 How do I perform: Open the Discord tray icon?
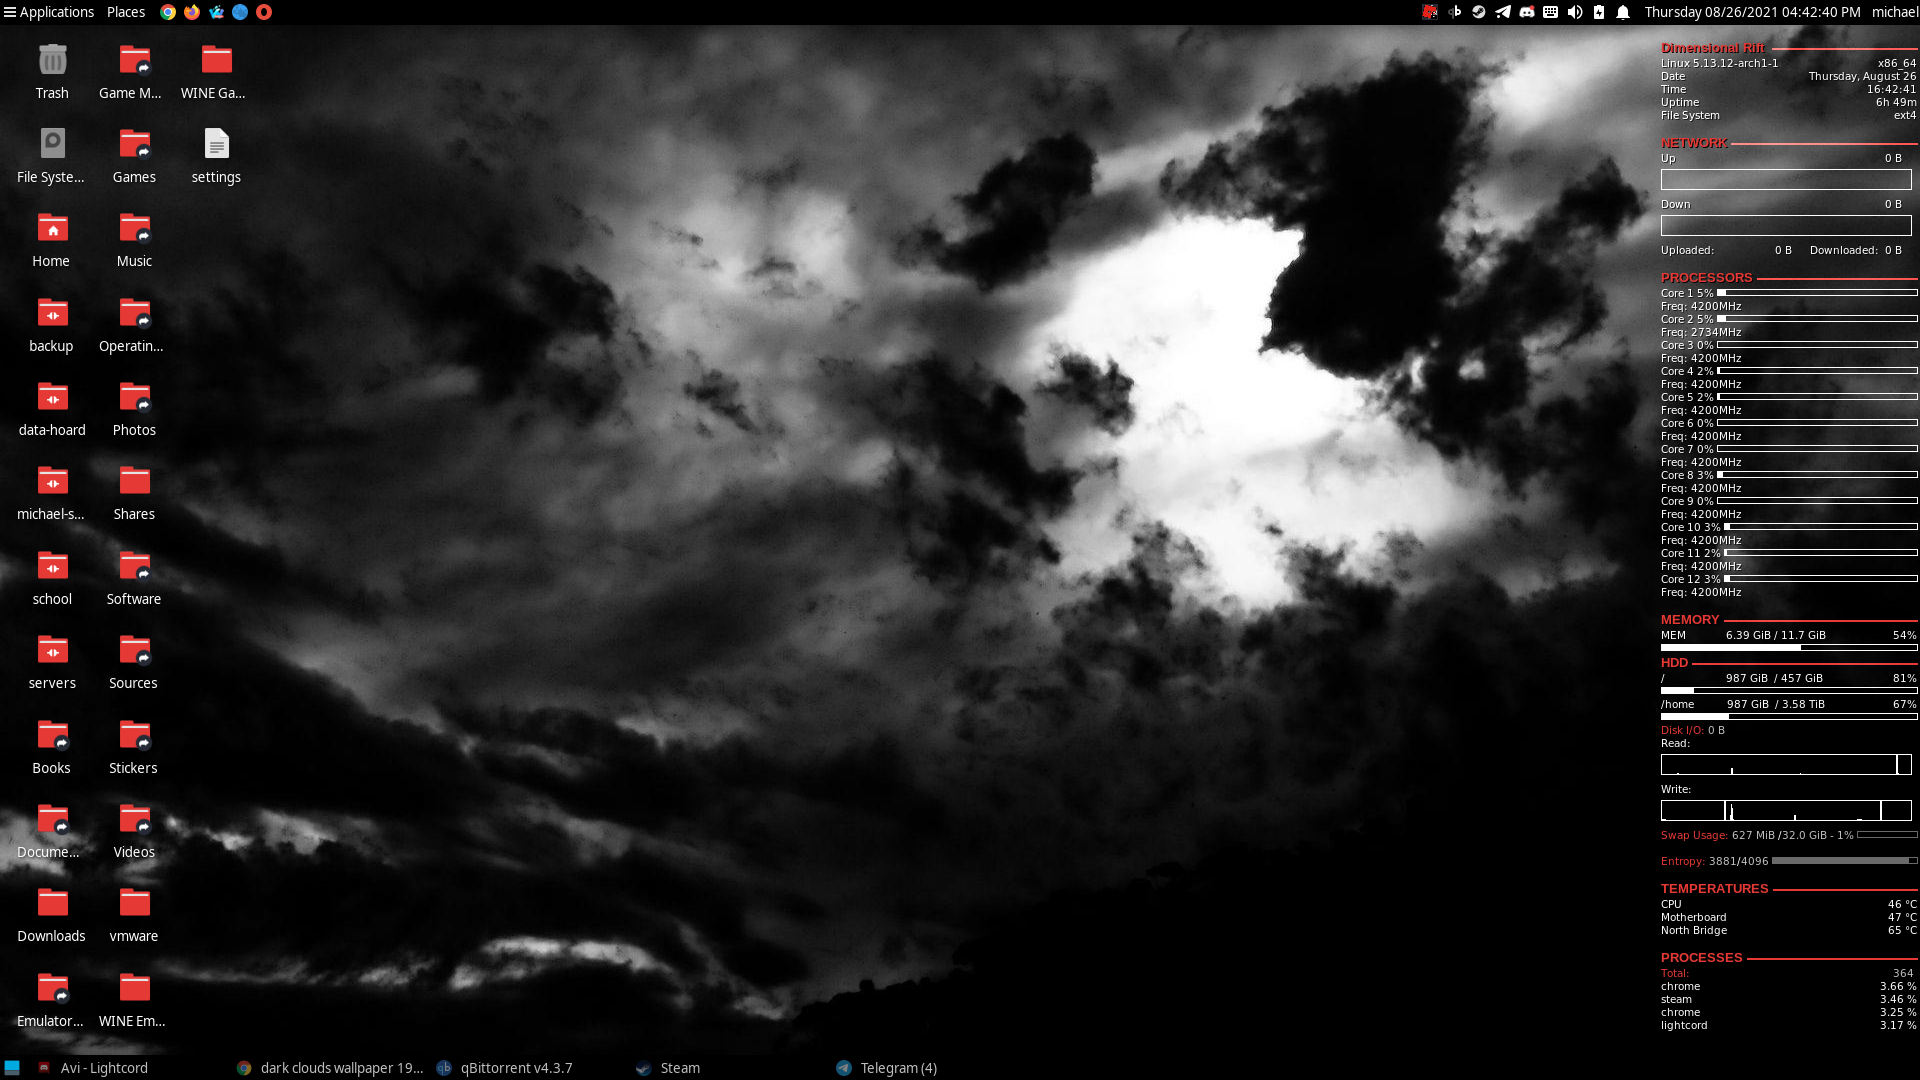[1527, 12]
